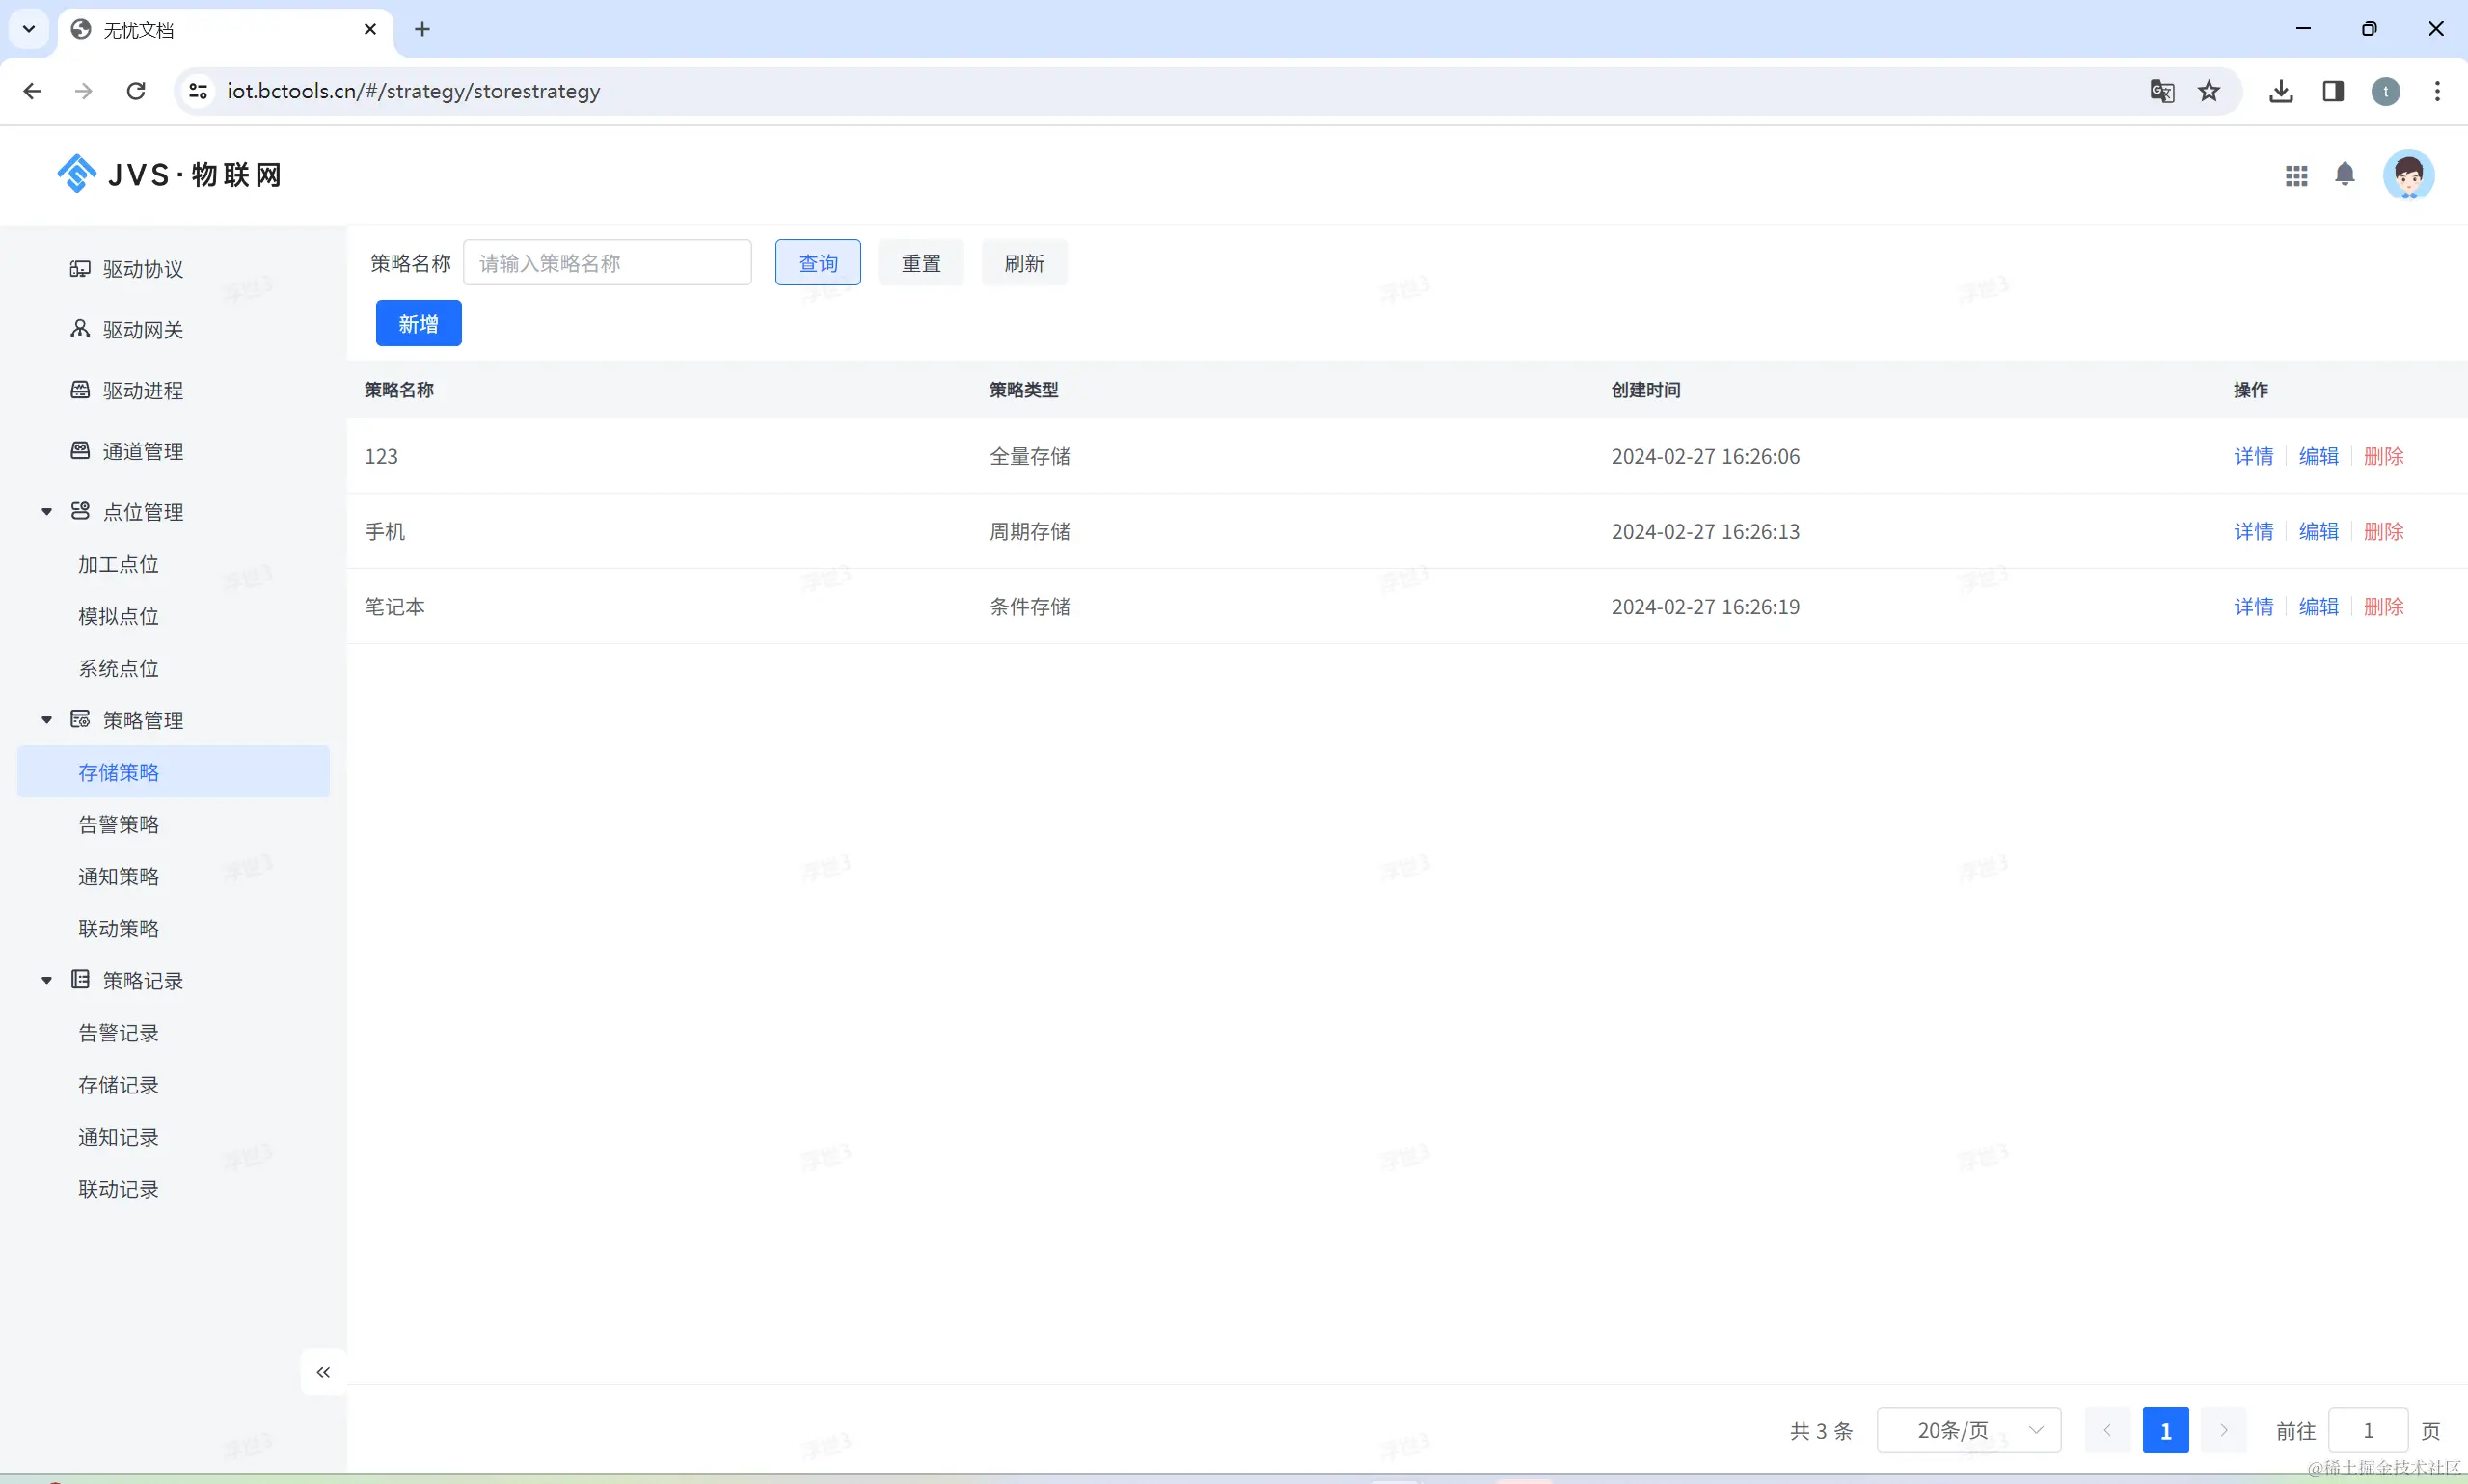
Task: Open browser downloads icon
Action: tap(2281, 91)
